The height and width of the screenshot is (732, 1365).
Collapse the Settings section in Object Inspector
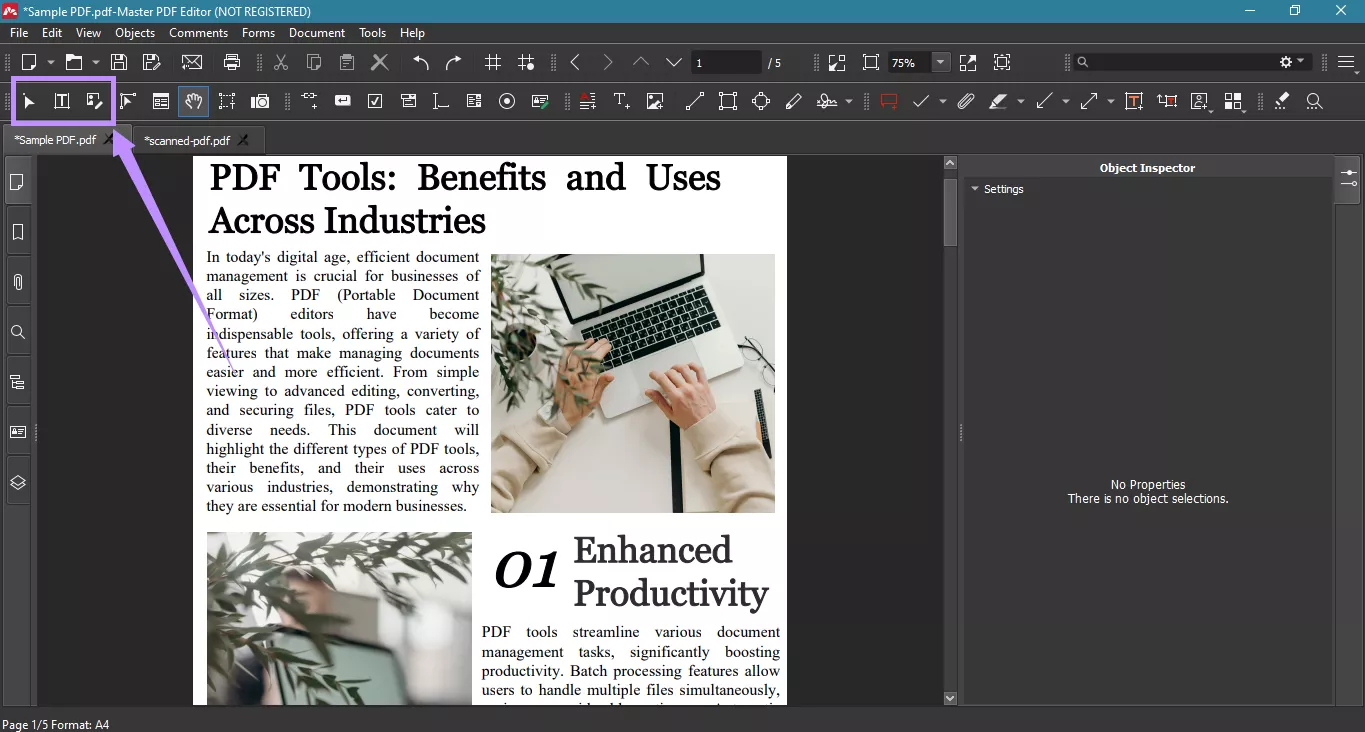975,189
